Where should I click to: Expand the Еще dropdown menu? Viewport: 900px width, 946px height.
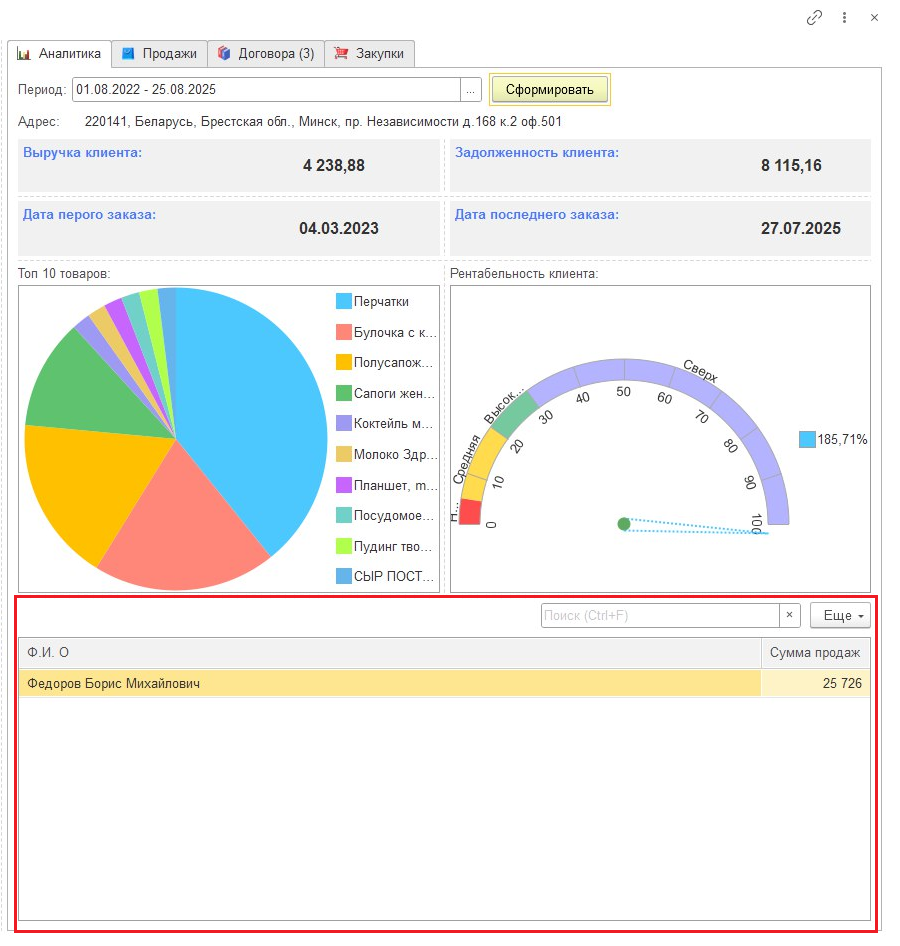tap(840, 616)
